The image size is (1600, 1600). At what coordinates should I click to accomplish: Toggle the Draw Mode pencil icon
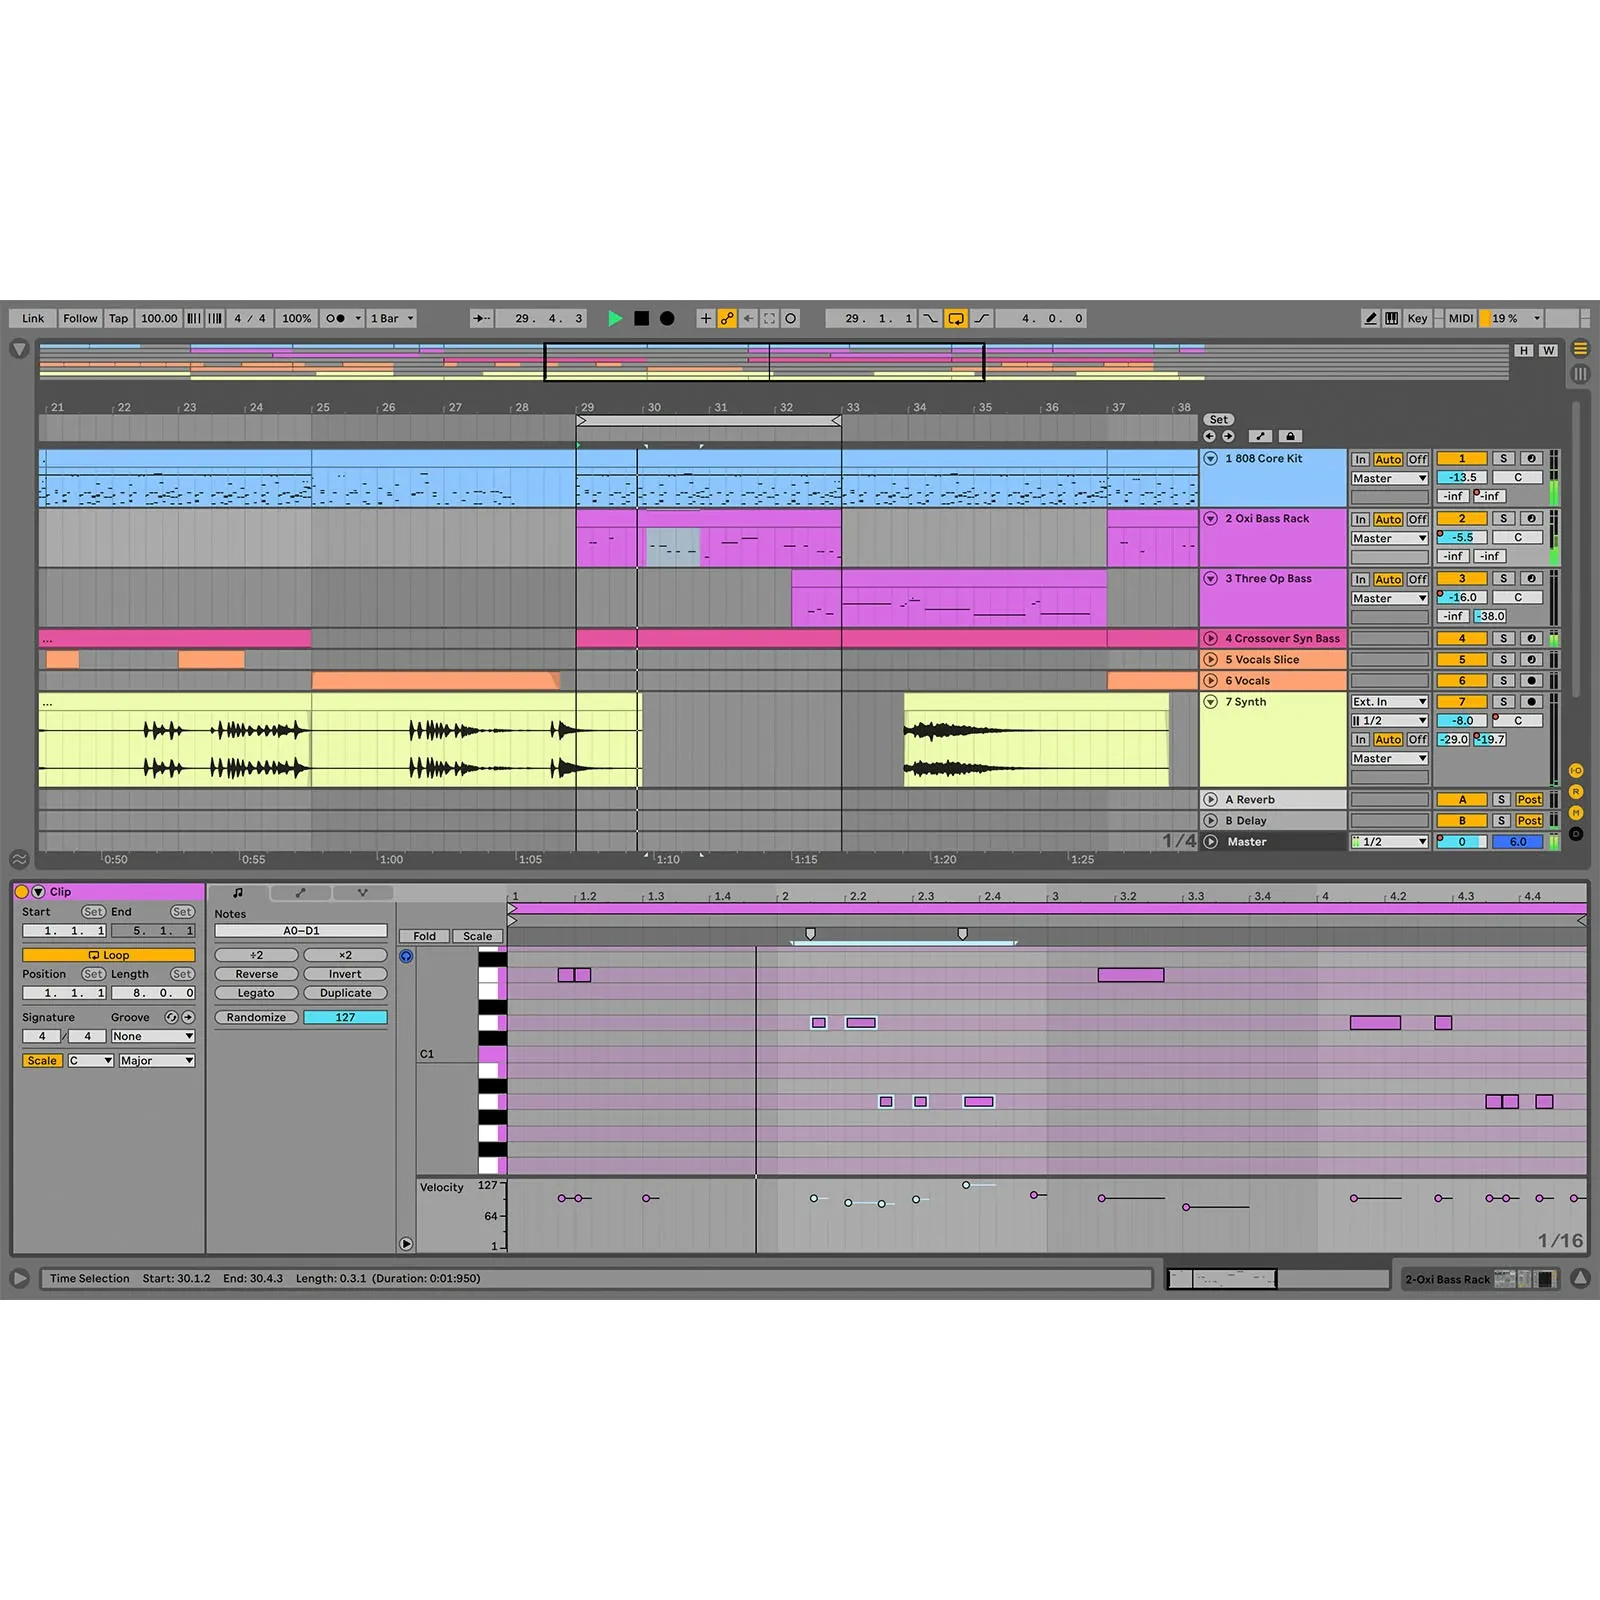point(1370,319)
